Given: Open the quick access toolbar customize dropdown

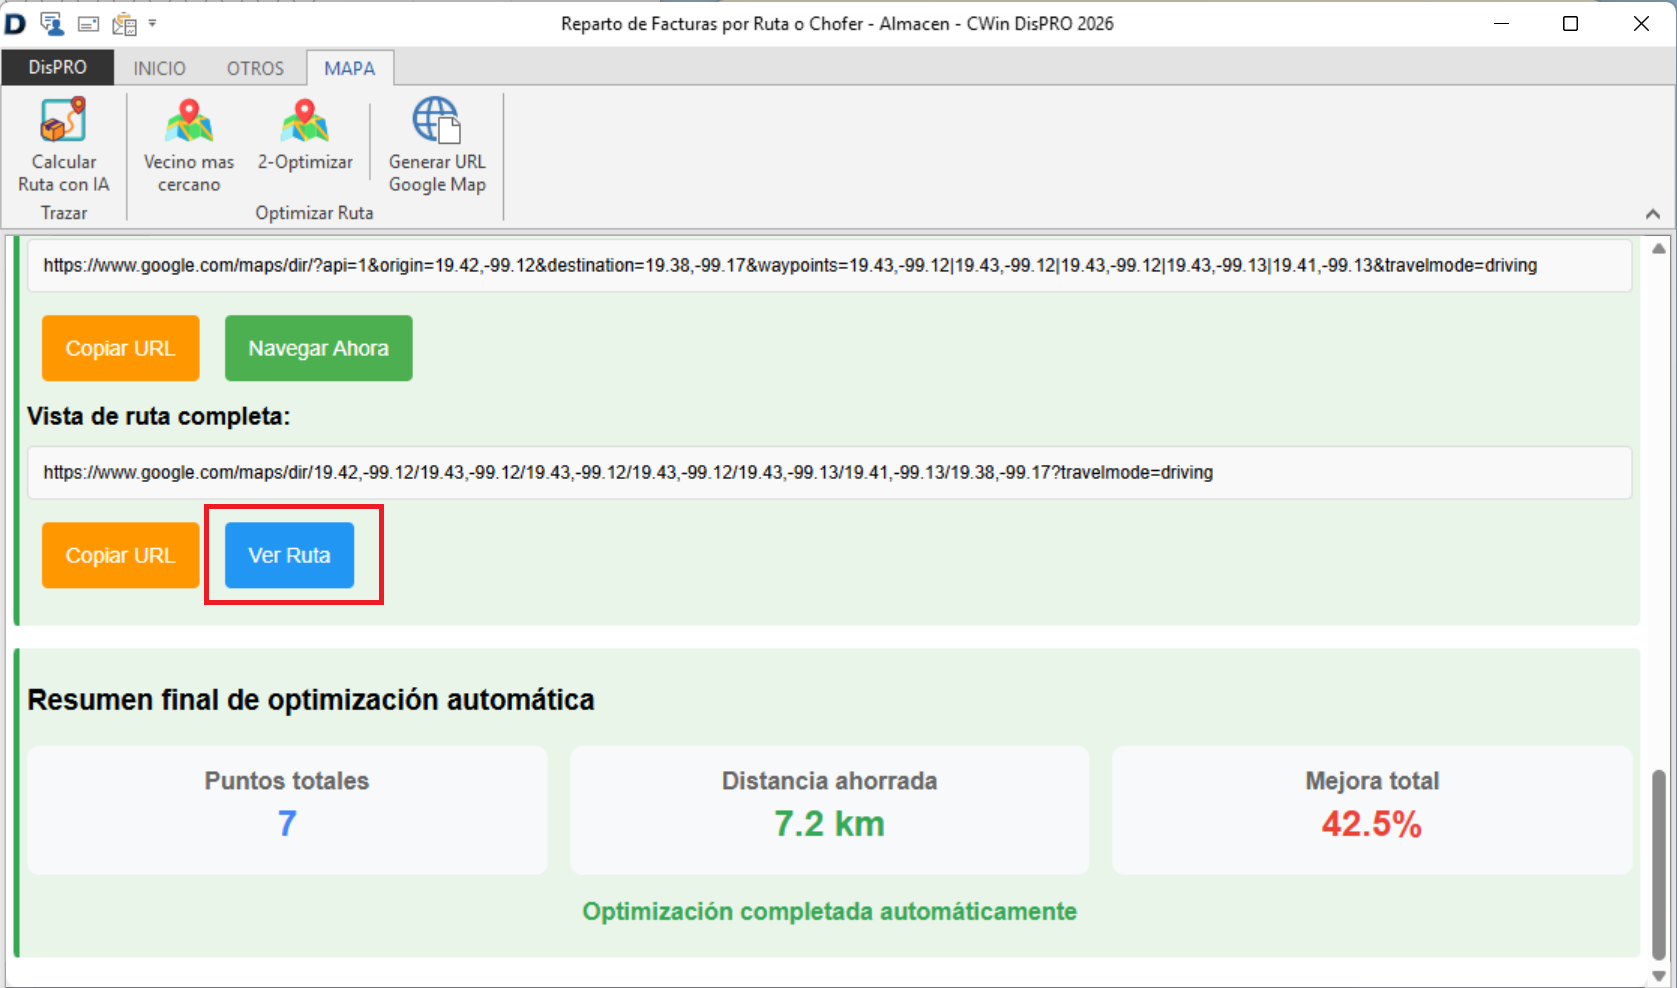Looking at the screenshot, I should [x=152, y=22].
